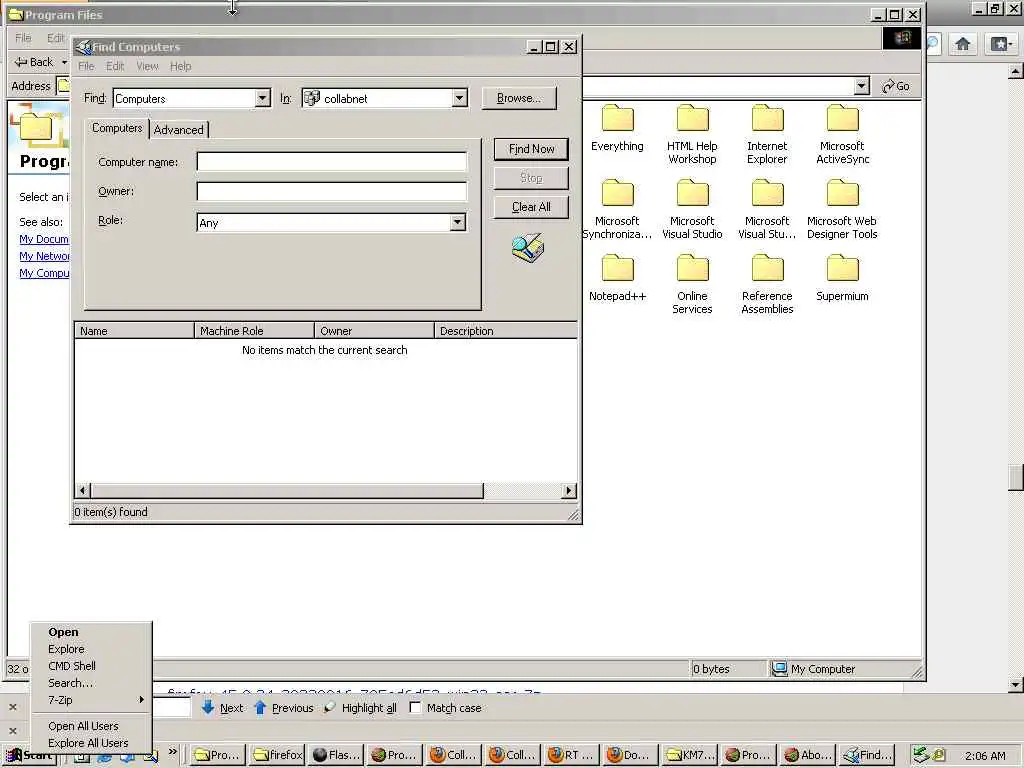Open the Microsoft ActiveSync folder
Screen dimensions: 1024x768
coord(842,135)
